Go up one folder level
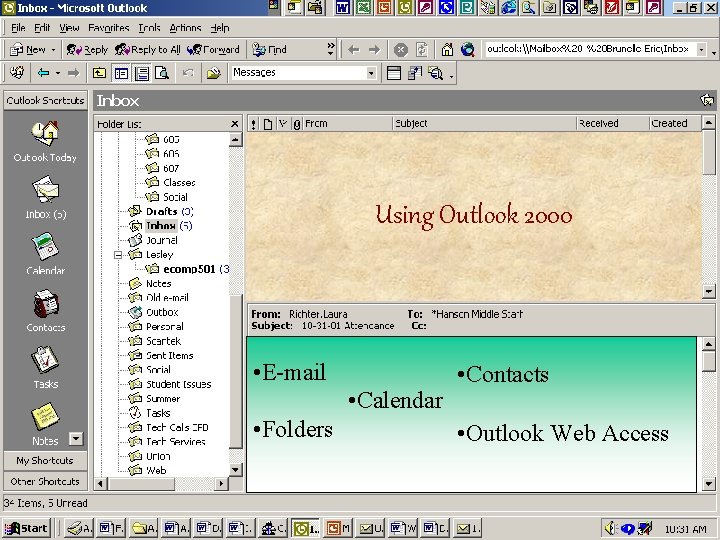This screenshot has width=720, height=540. pyautogui.click(x=99, y=73)
